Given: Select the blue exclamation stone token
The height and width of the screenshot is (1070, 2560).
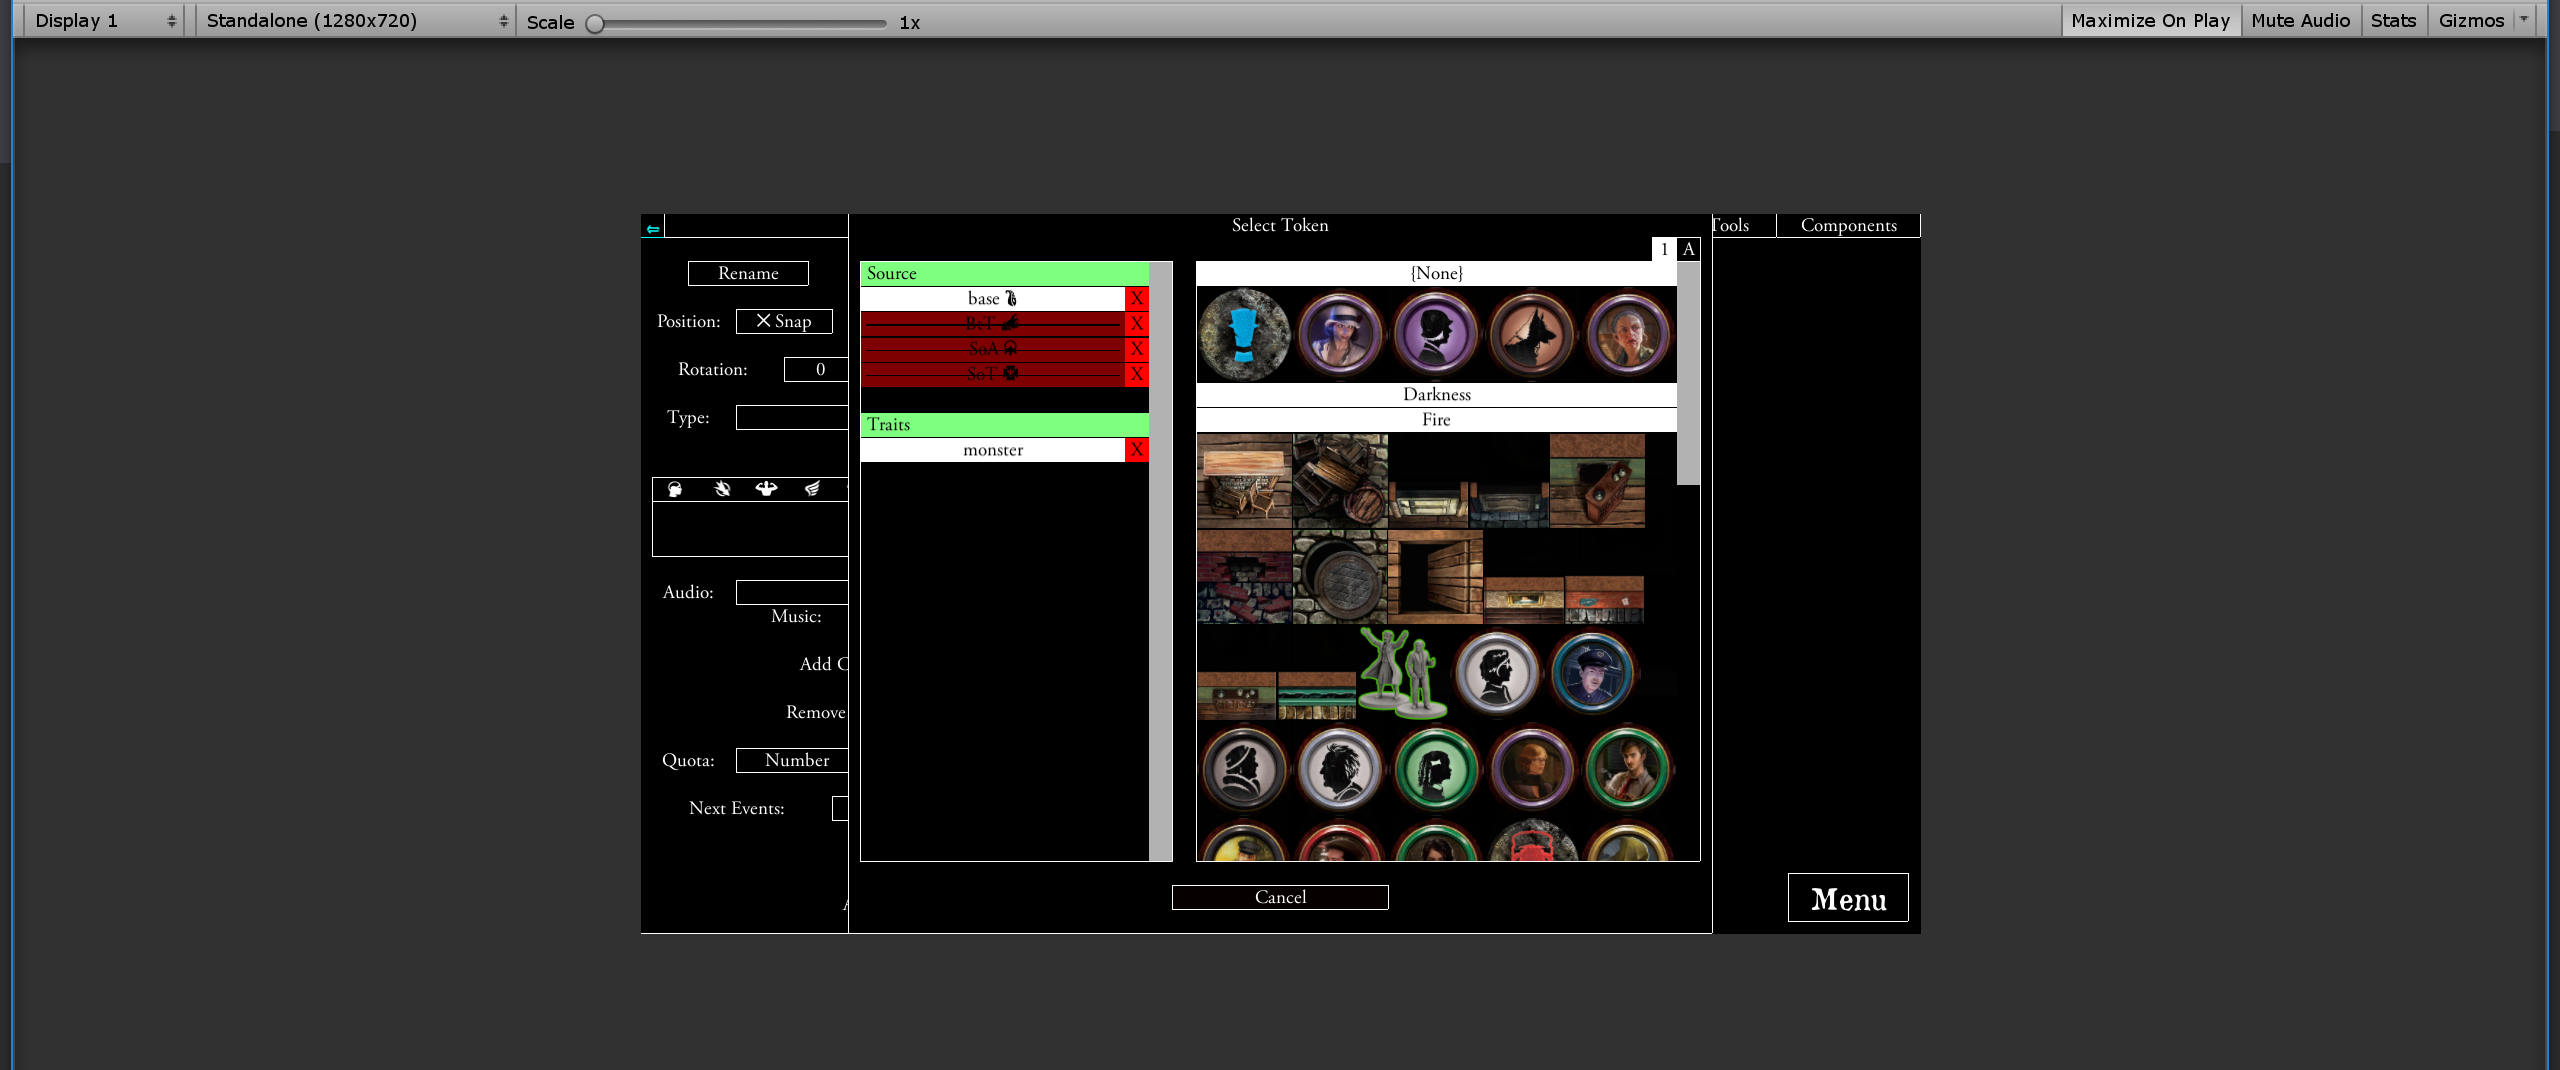Looking at the screenshot, I should click(x=1244, y=334).
